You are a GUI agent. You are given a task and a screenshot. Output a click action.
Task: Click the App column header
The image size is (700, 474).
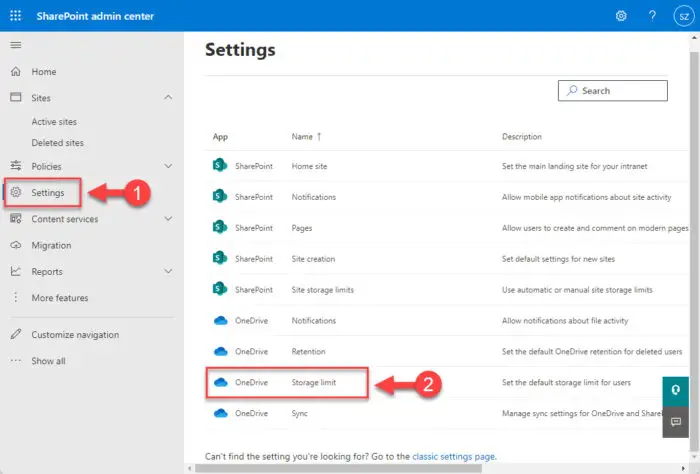[220, 137]
